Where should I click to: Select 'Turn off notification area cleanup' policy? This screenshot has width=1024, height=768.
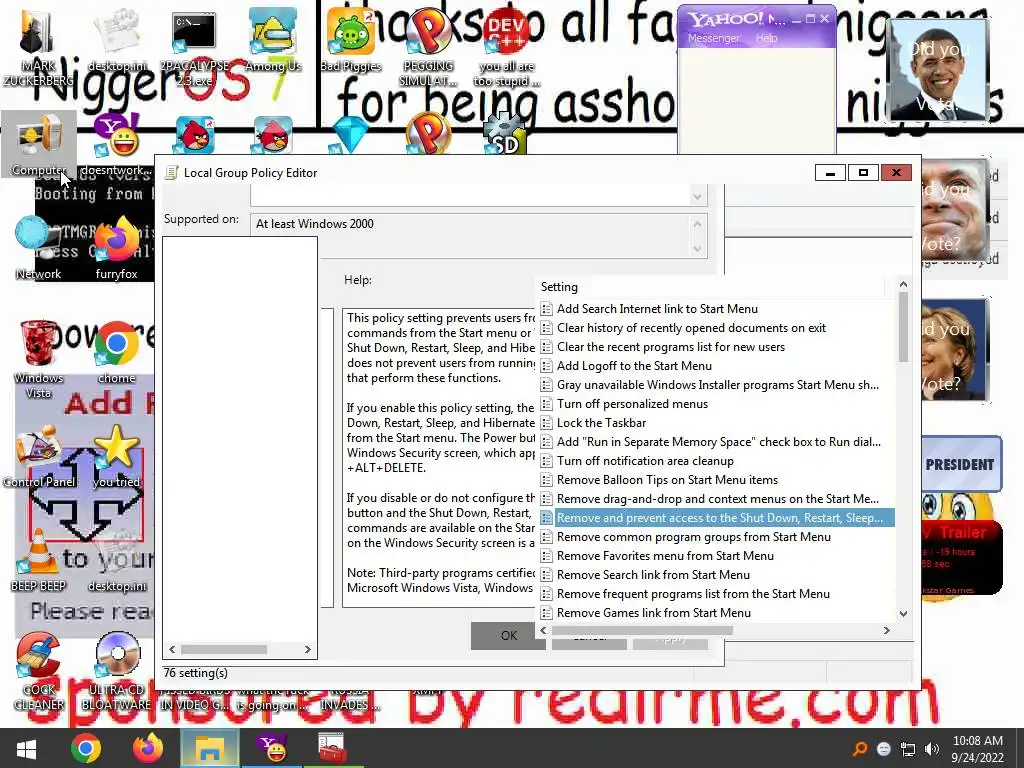645,461
